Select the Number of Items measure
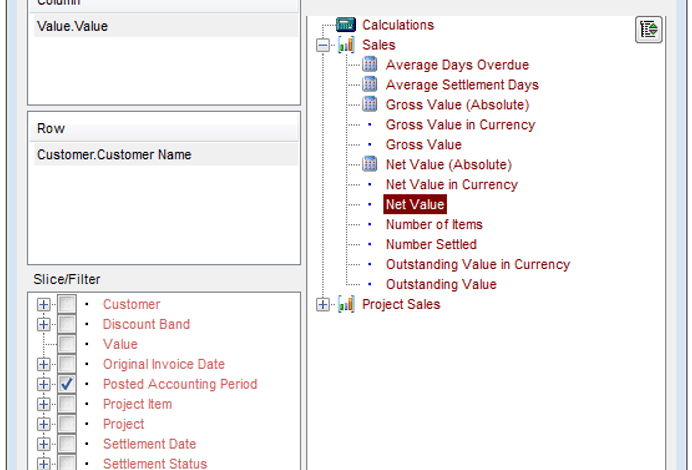Image resolution: width=692 pixels, height=470 pixels. click(434, 225)
